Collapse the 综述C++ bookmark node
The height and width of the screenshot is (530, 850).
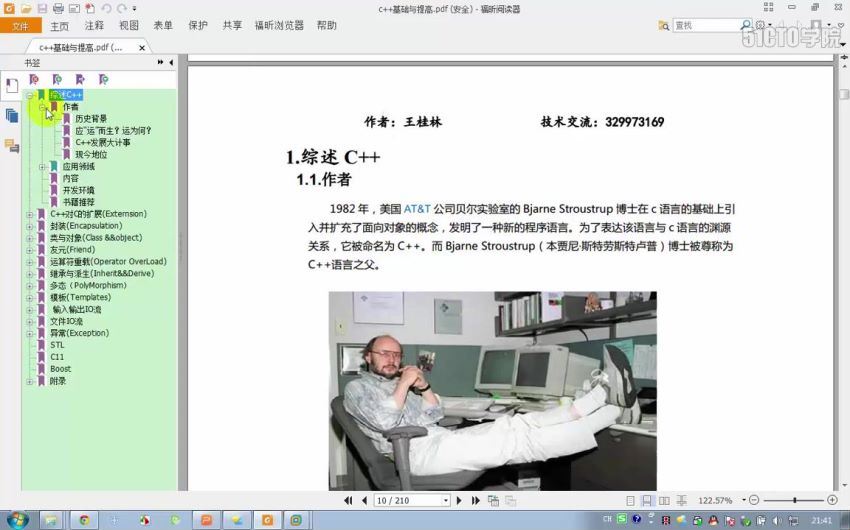30,95
